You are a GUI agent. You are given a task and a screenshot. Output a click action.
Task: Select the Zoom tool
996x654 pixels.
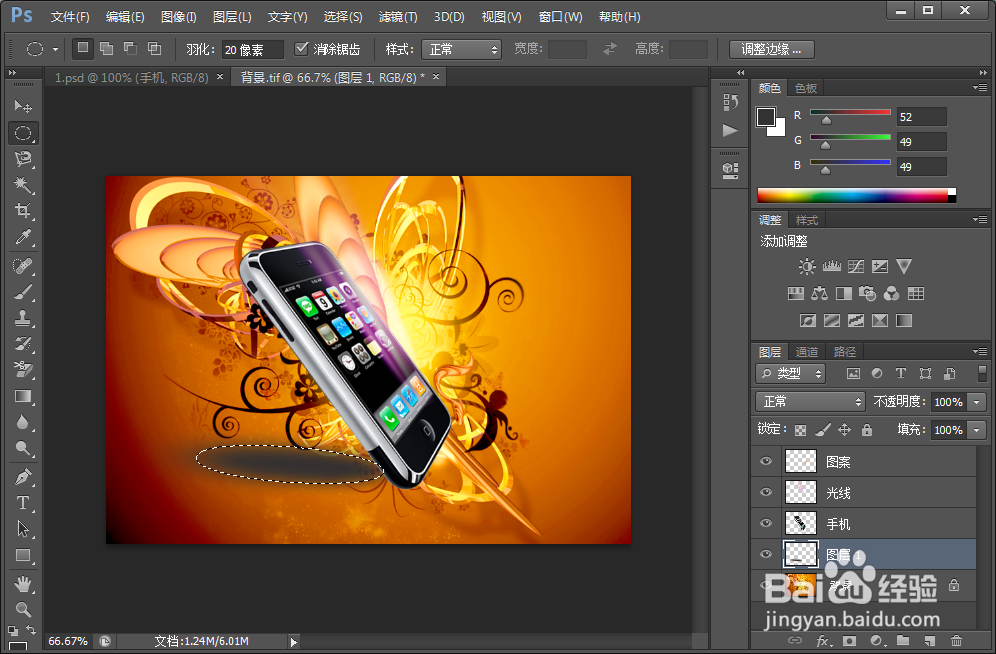click(x=23, y=610)
